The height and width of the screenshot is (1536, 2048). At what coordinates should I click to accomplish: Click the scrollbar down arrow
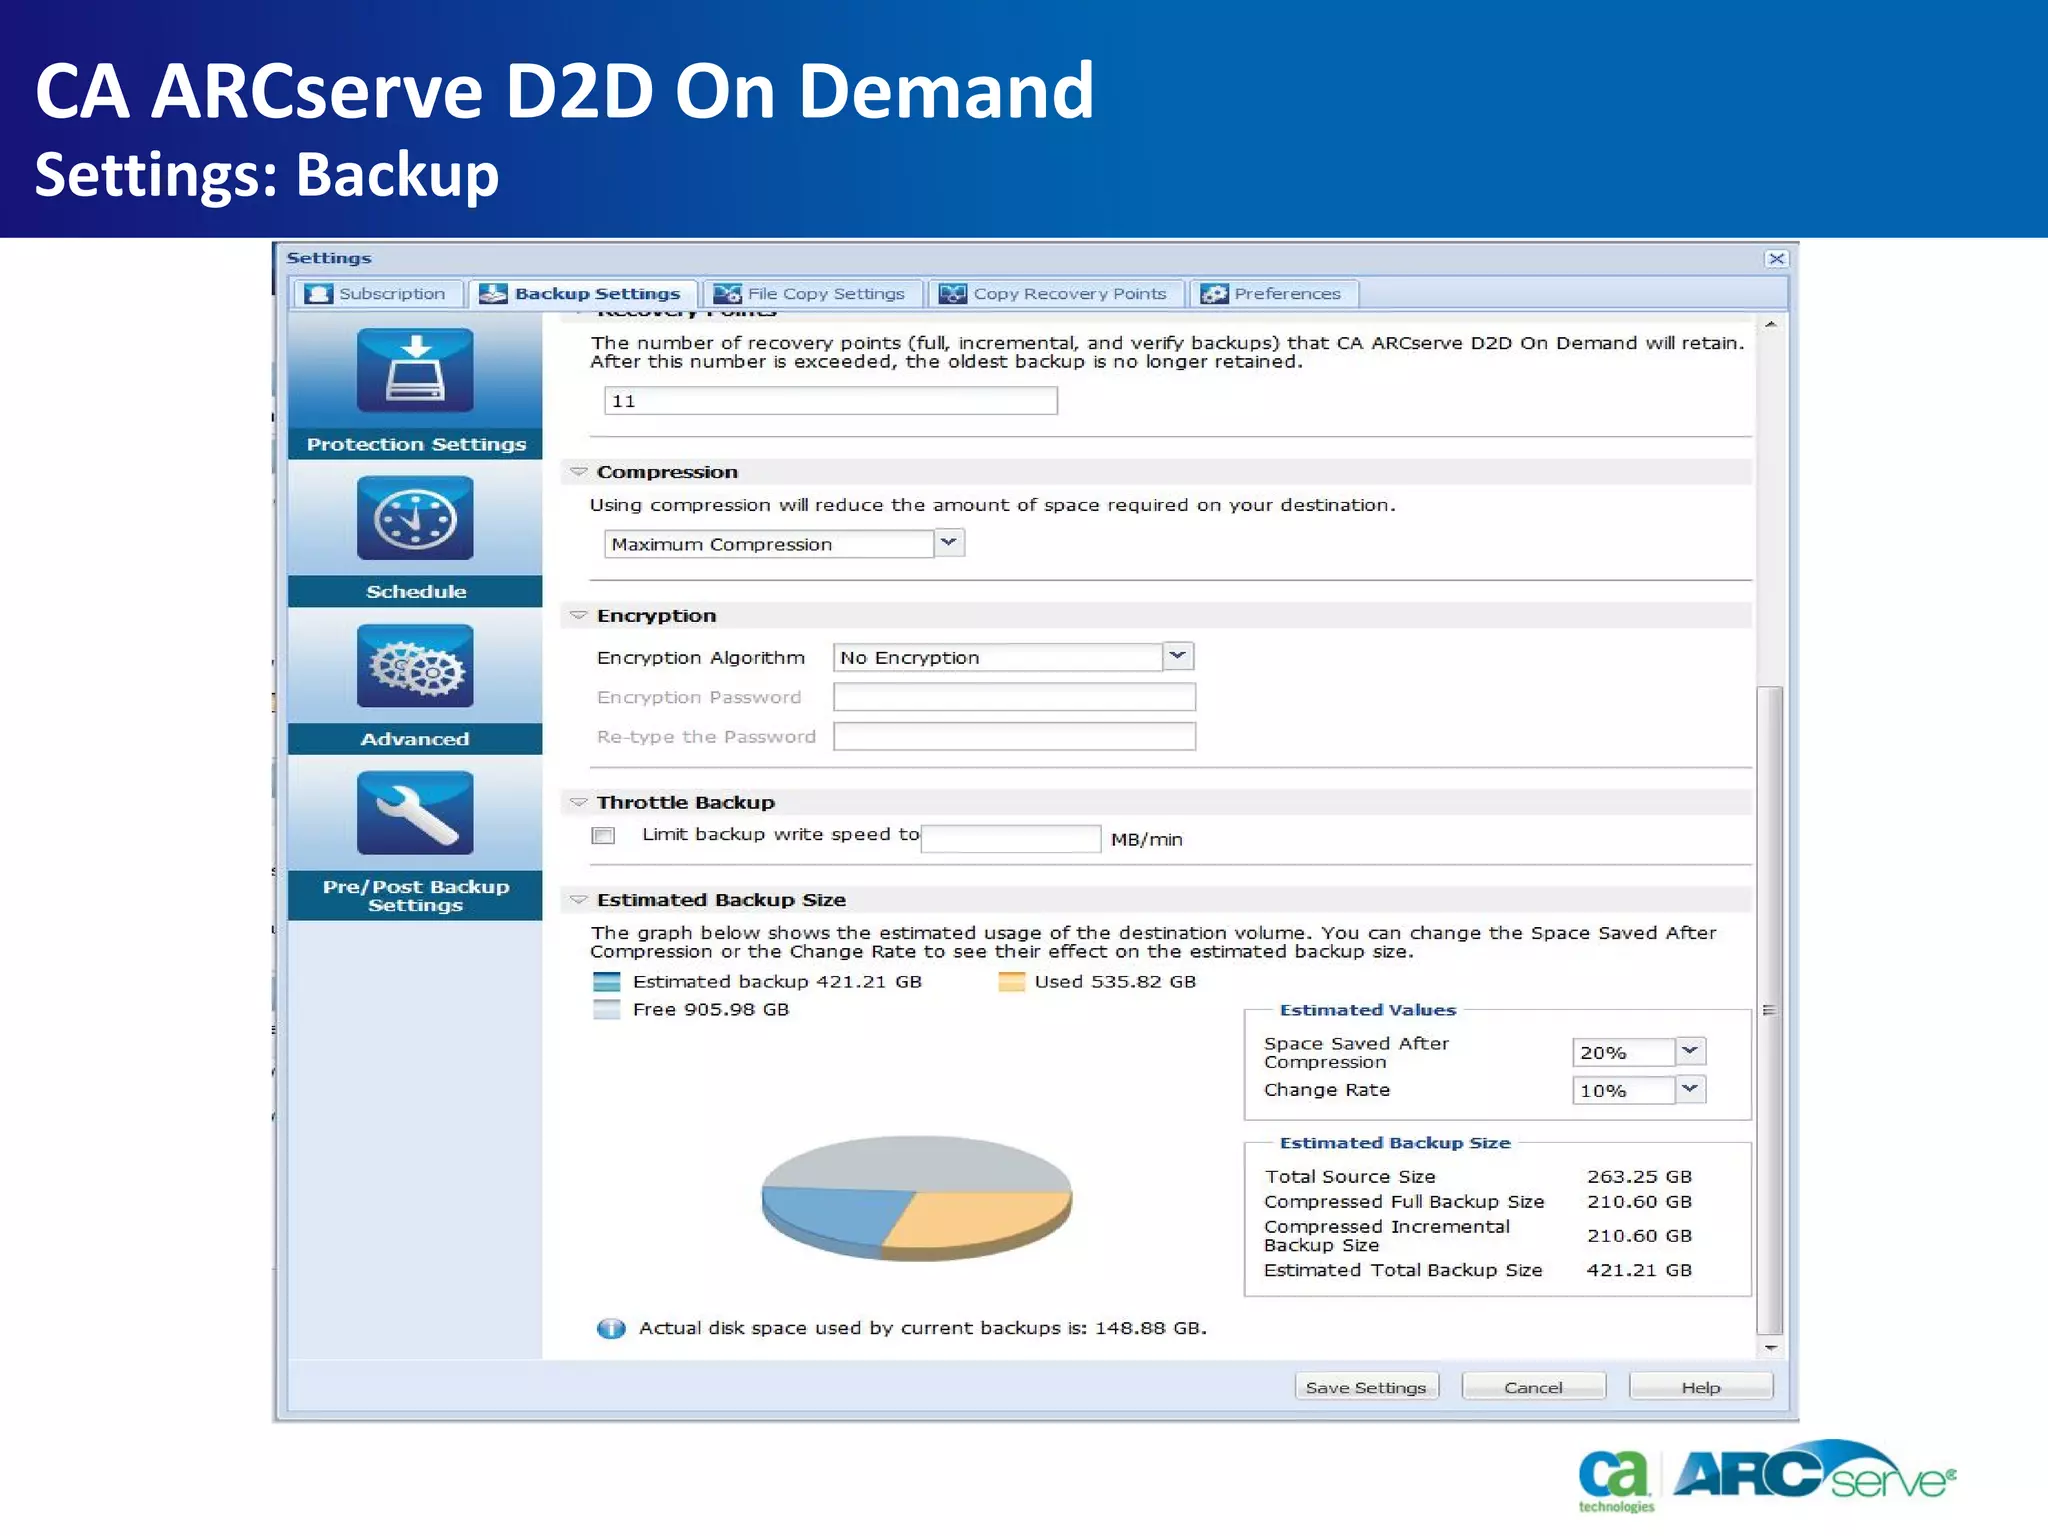click(1770, 1348)
